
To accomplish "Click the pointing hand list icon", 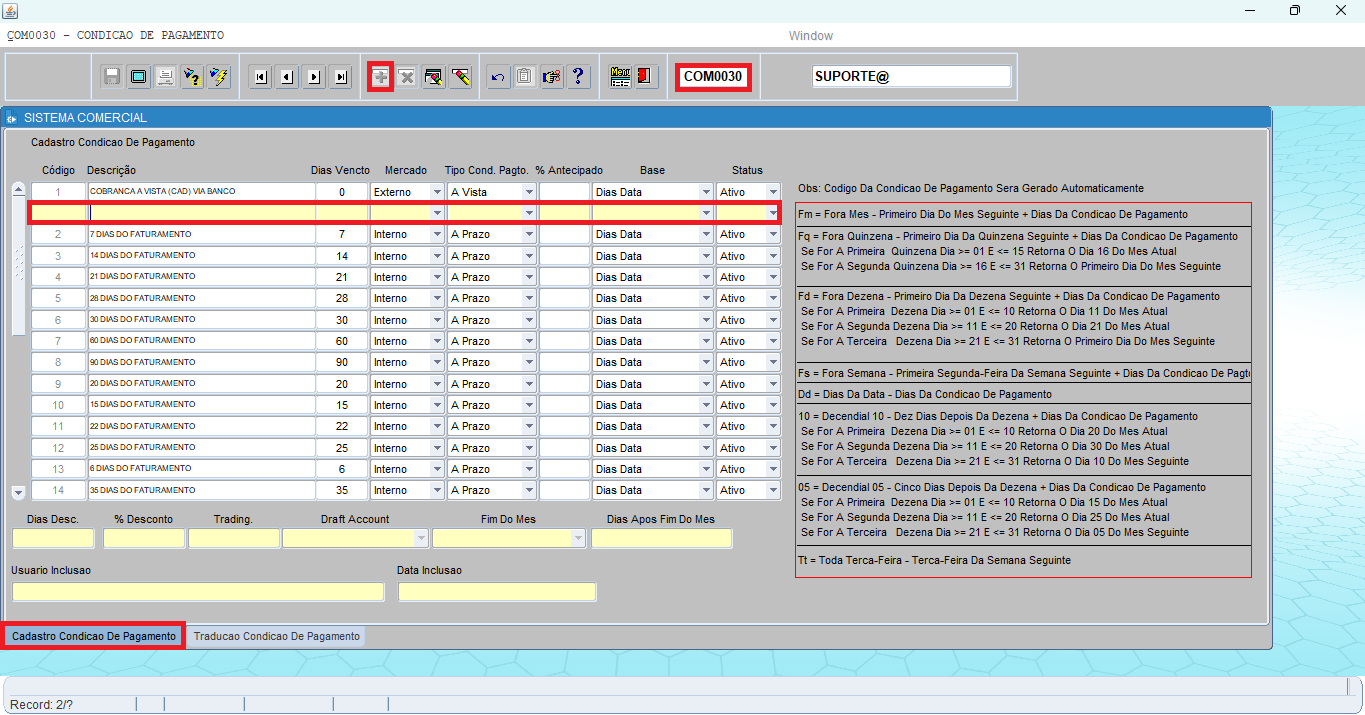I will pos(551,77).
